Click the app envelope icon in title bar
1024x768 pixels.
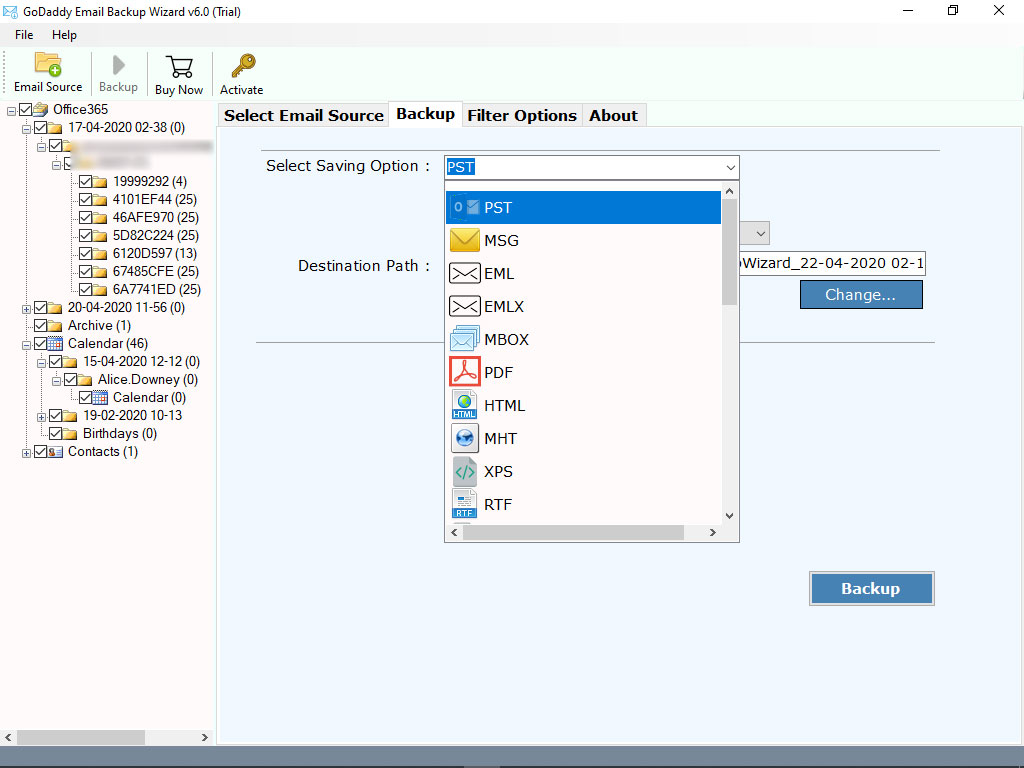(x=10, y=11)
